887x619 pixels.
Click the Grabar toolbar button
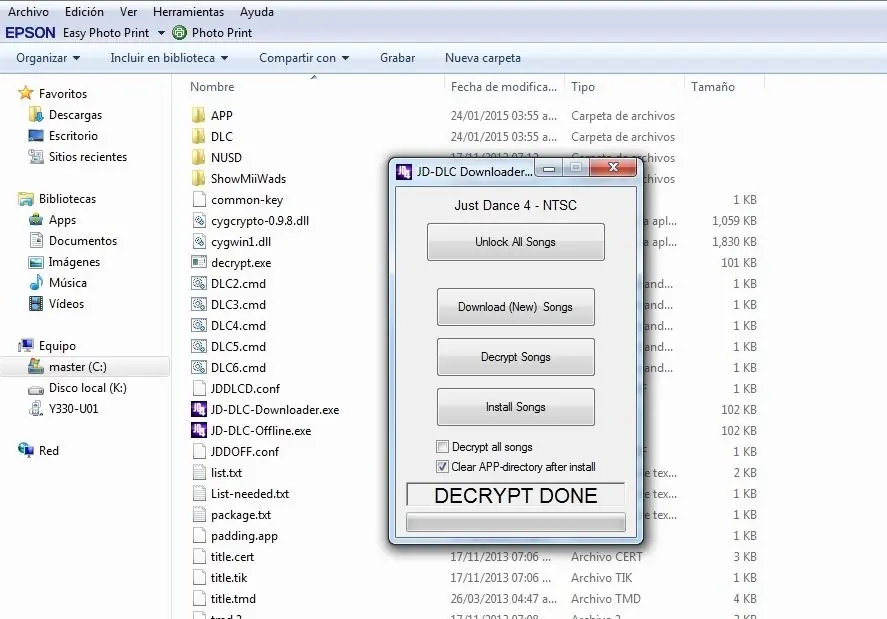(398, 58)
